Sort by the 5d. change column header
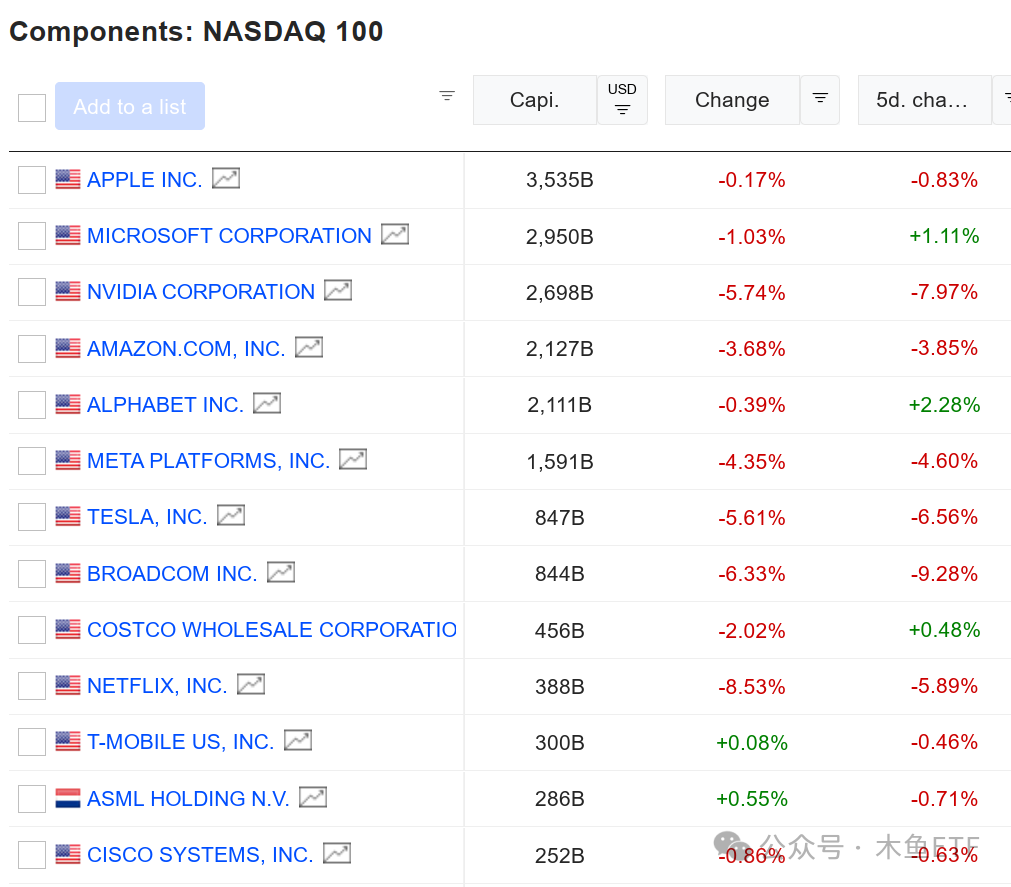 point(922,100)
